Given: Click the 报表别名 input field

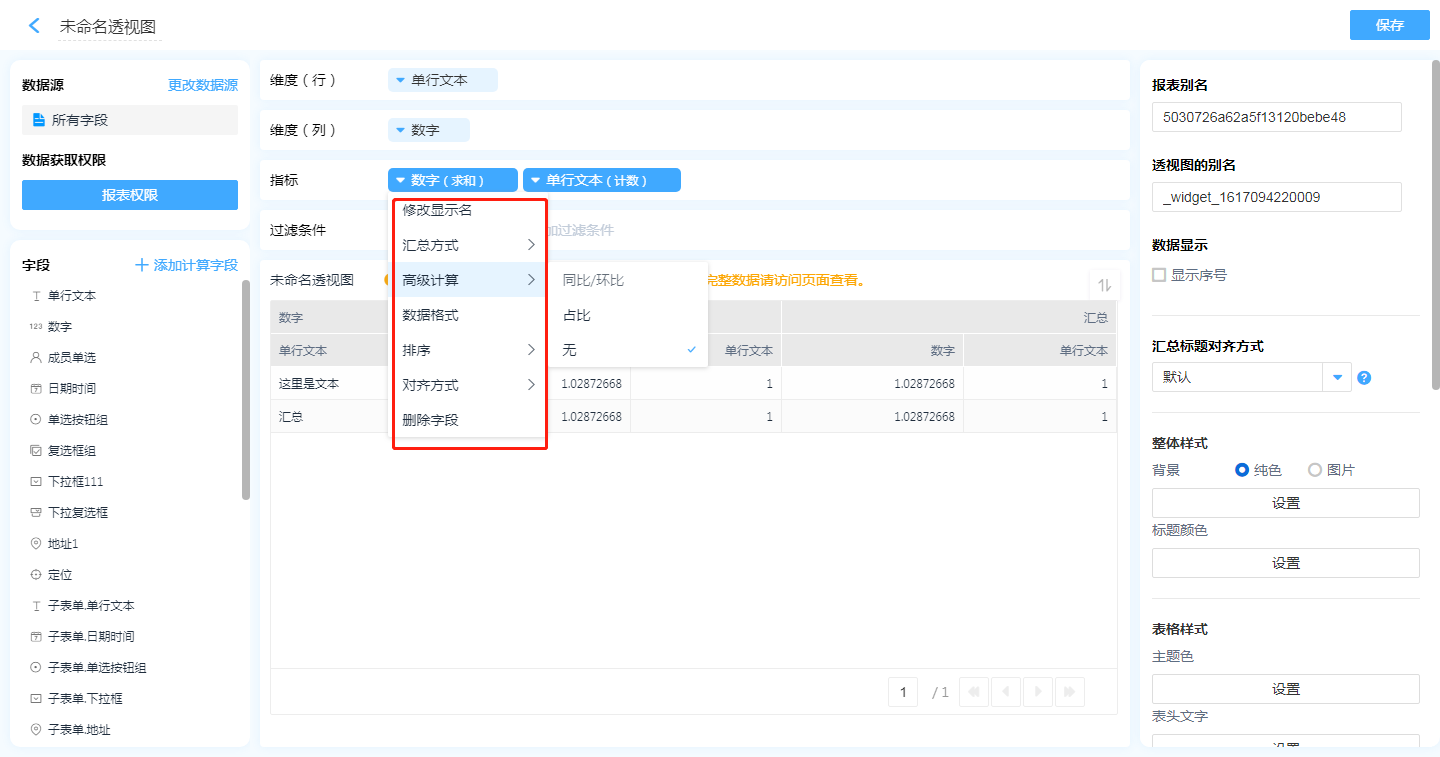Looking at the screenshot, I should [1276, 117].
